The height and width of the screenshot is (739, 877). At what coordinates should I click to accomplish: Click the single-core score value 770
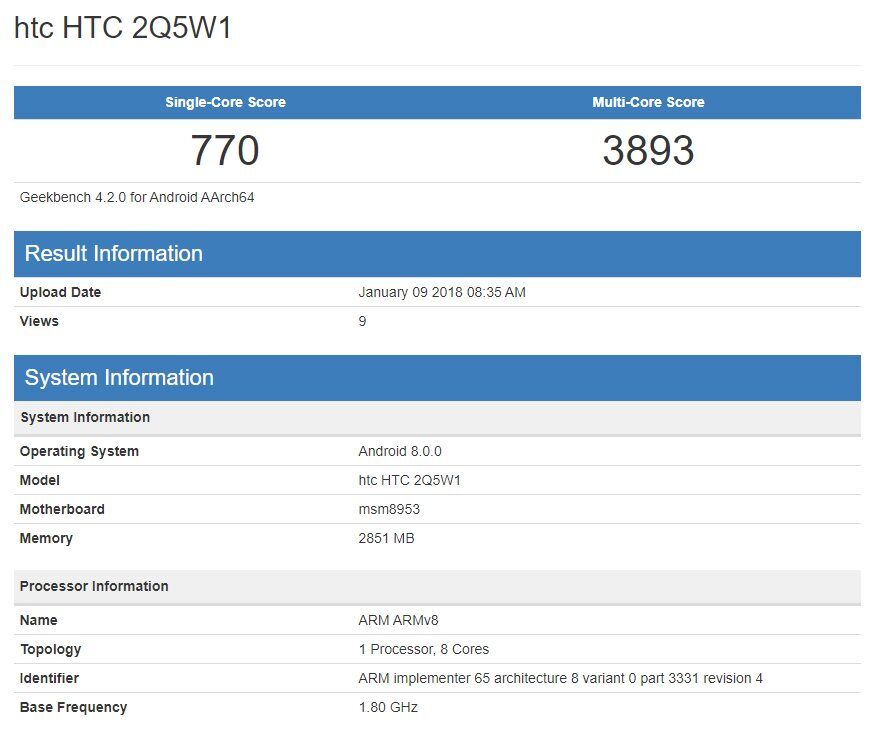[x=225, y=151]
